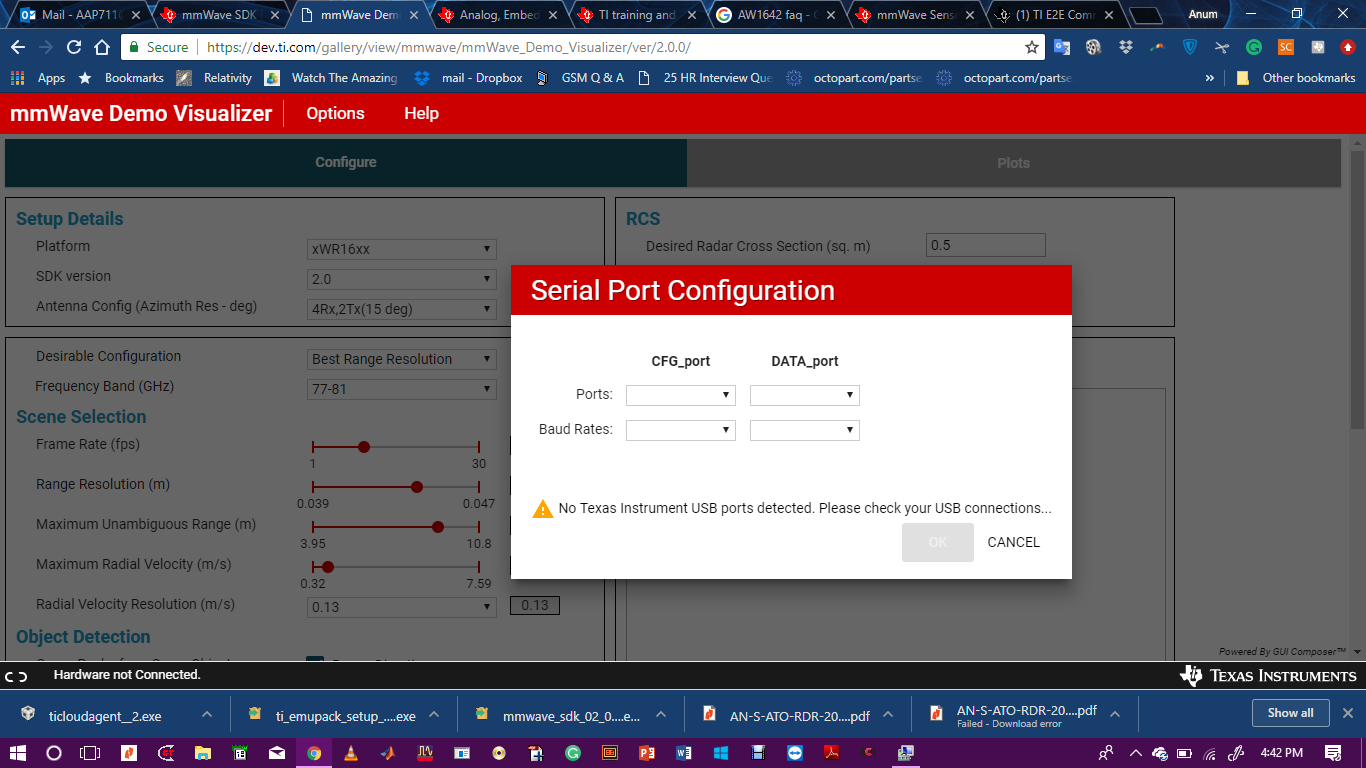
Task: Launch VLC media player from the taskbar
Action: 350,752
